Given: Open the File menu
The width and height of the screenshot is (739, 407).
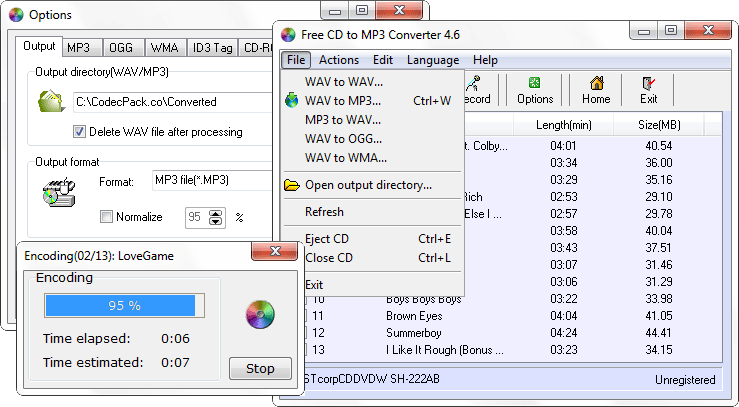Looking at the screenshot, I should tap(296, 60).
